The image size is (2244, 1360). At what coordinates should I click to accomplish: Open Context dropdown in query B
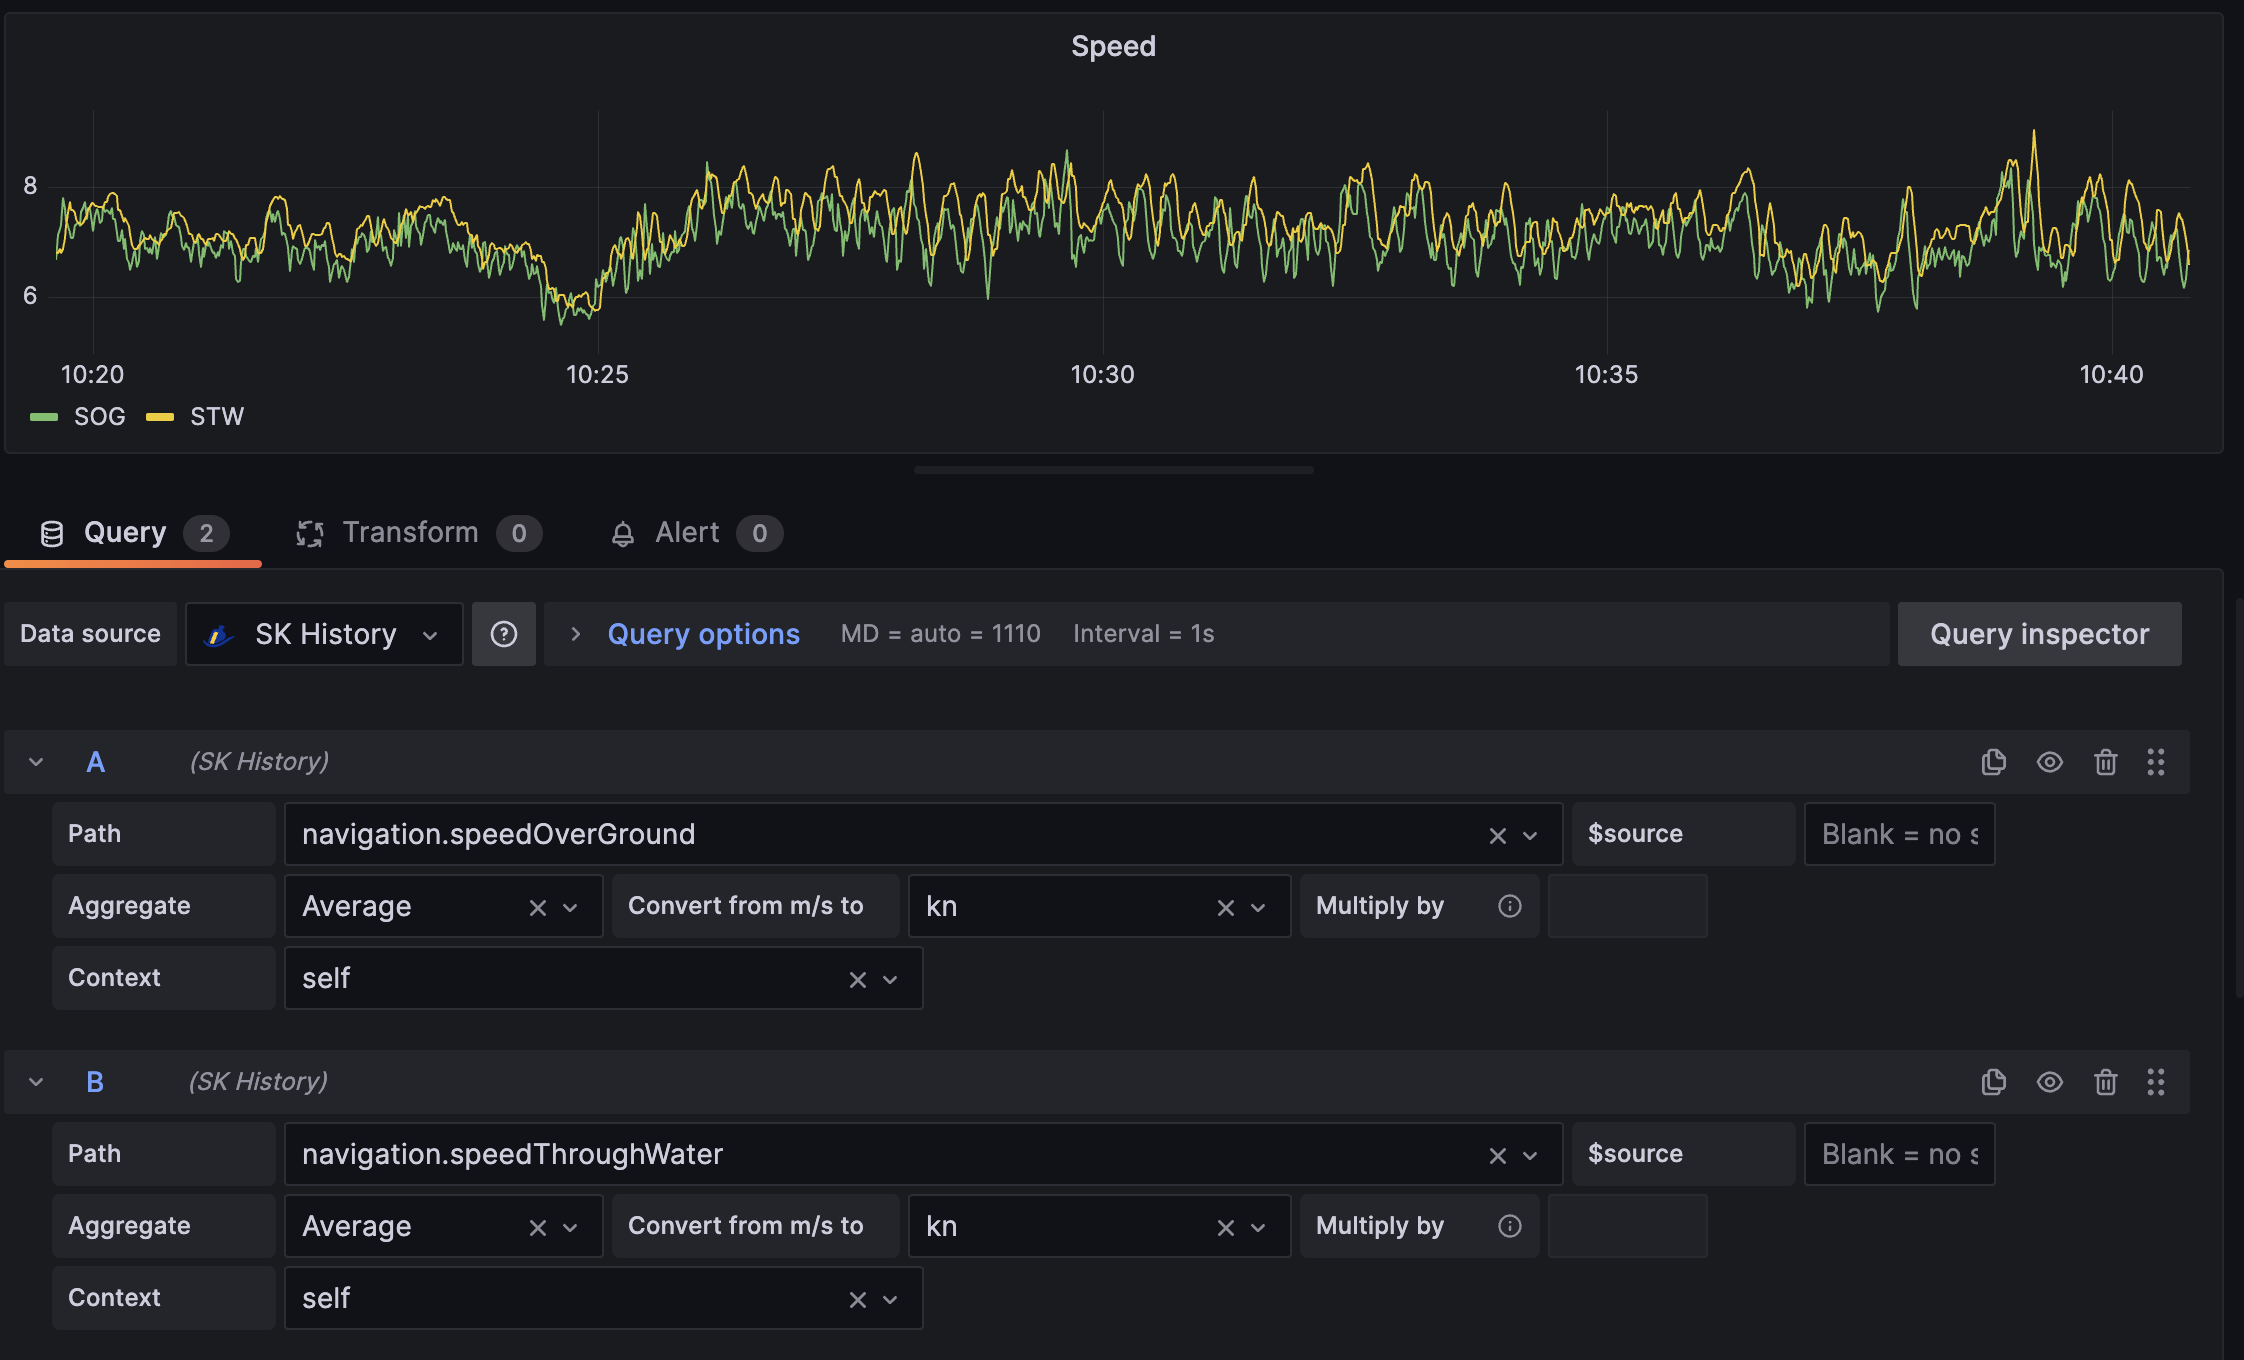click(x=890, y=1300)
